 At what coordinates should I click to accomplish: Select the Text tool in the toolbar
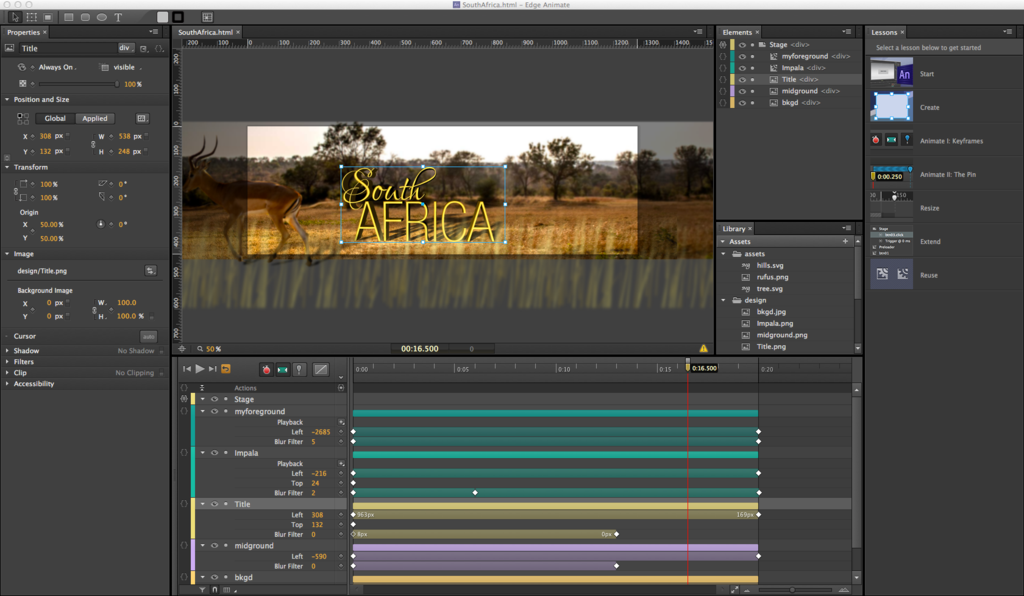118,17
